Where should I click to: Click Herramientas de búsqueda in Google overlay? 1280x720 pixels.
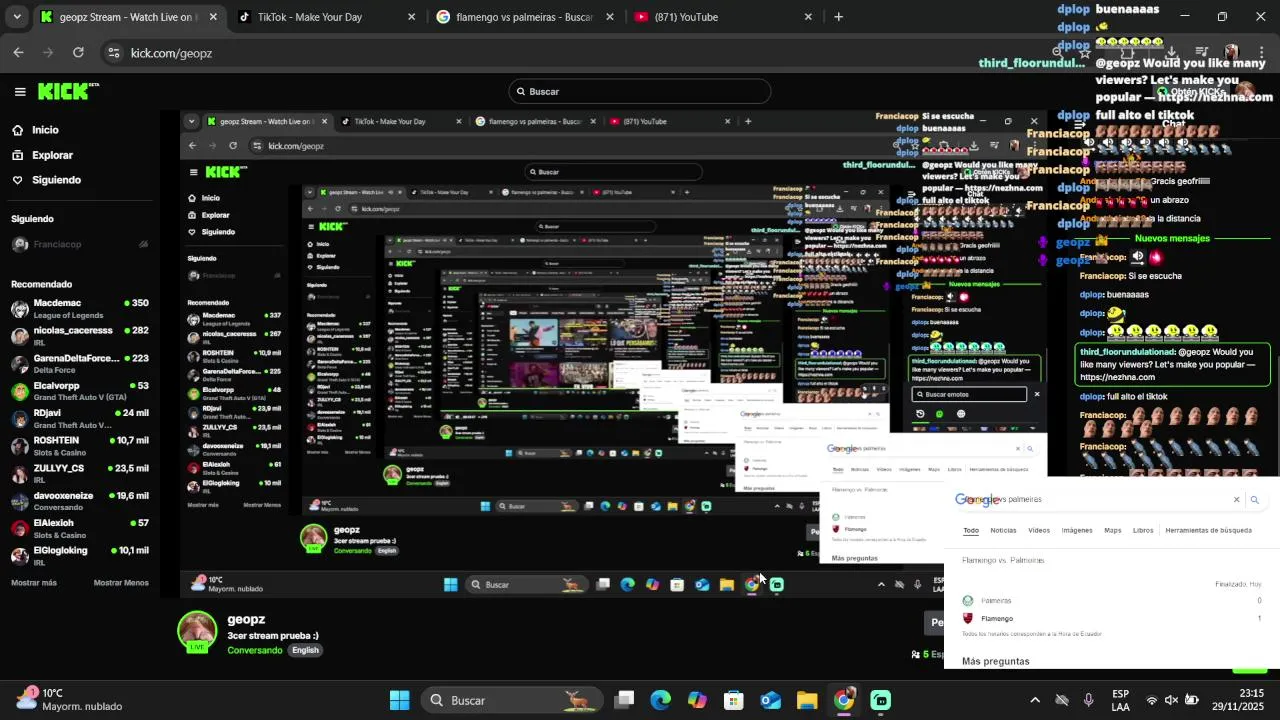pos(1208,530)
